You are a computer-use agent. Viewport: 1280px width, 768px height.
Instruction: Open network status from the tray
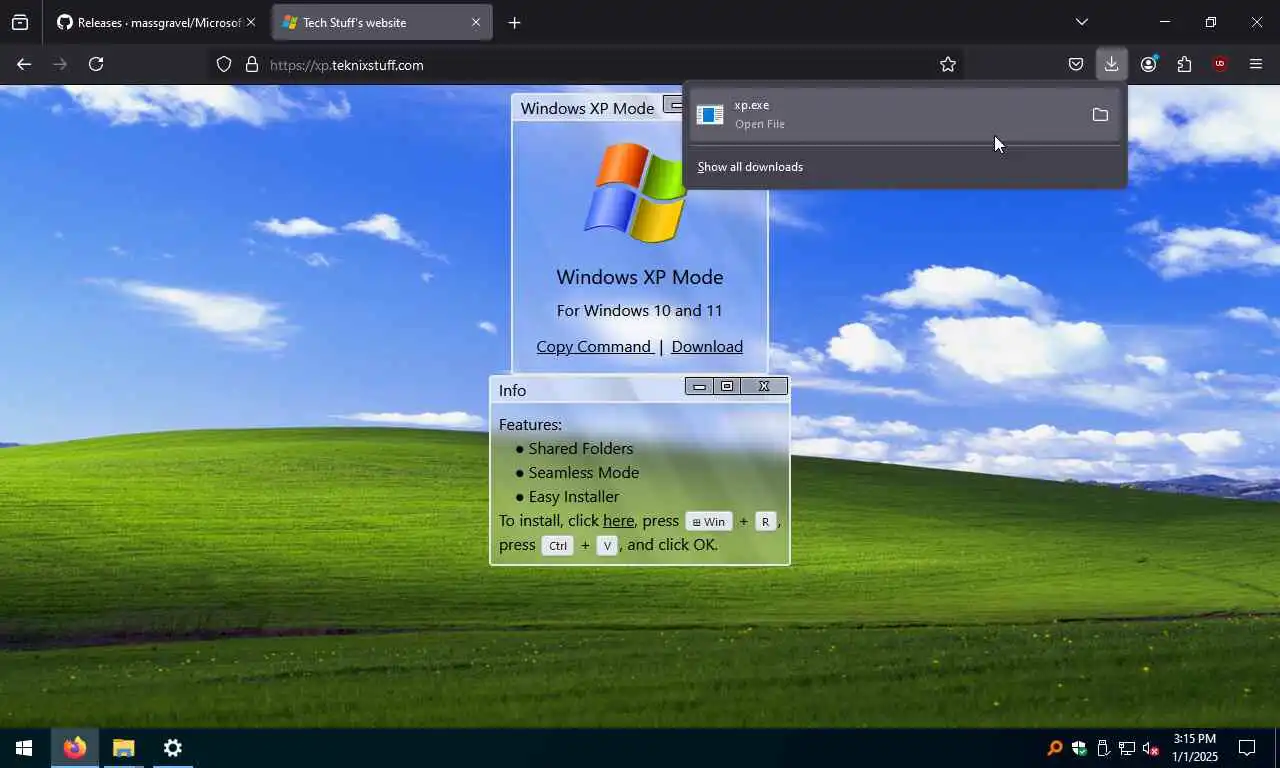[x=1127, y=748]
